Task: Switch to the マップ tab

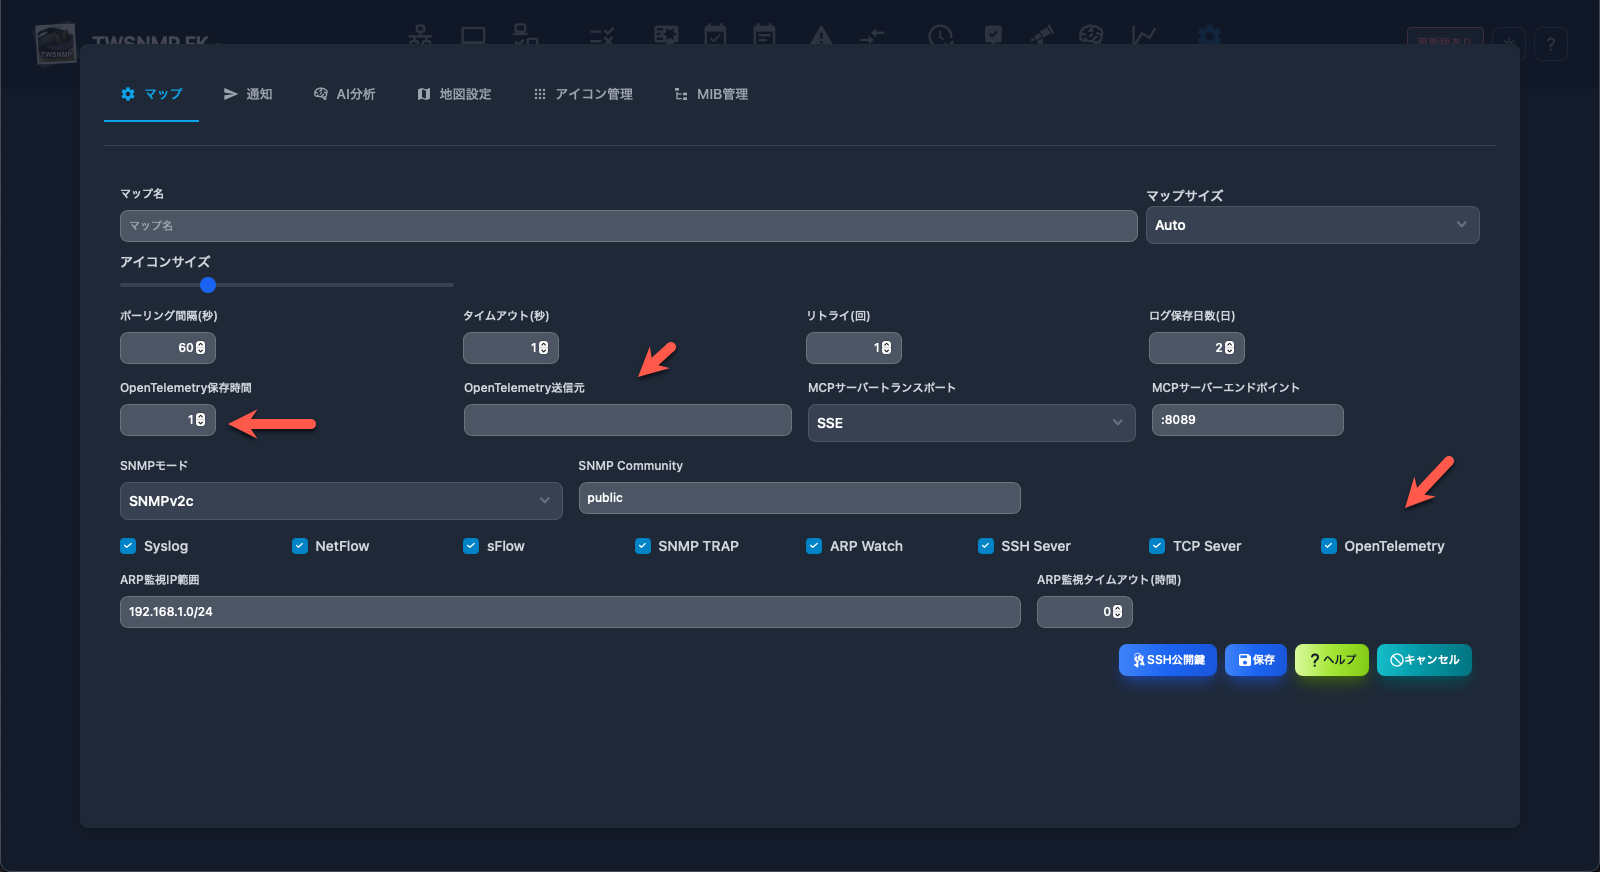Action: pyautogui.click(x=151, y=94)
